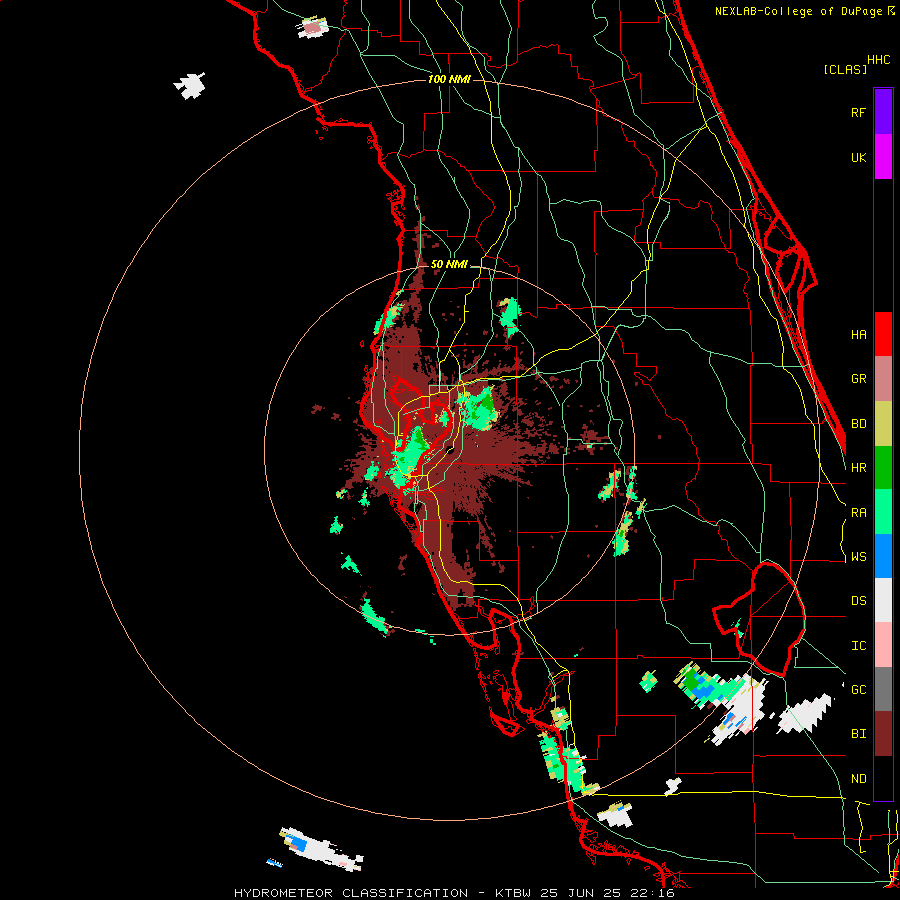Screen dimensions: 900x900
Task: Click the "50 NMI" range ring label
Action: (449, 264)
